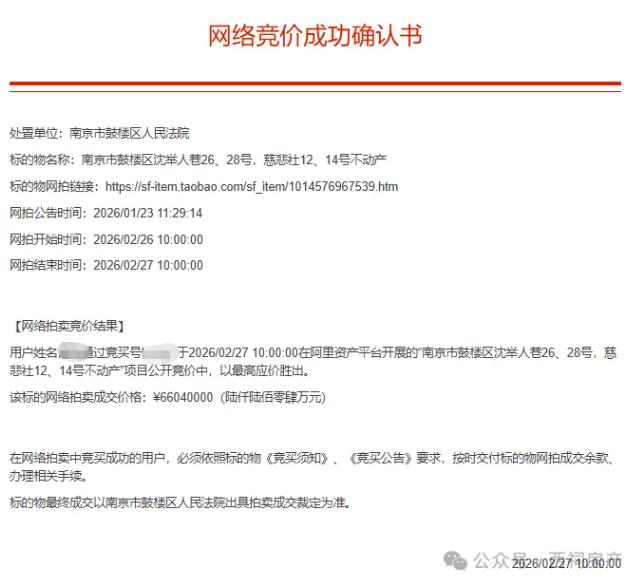Click the title 网络竞价成功确认书
Image resolution: width=633 pixels, height=588 pixels.
[315, 37]
